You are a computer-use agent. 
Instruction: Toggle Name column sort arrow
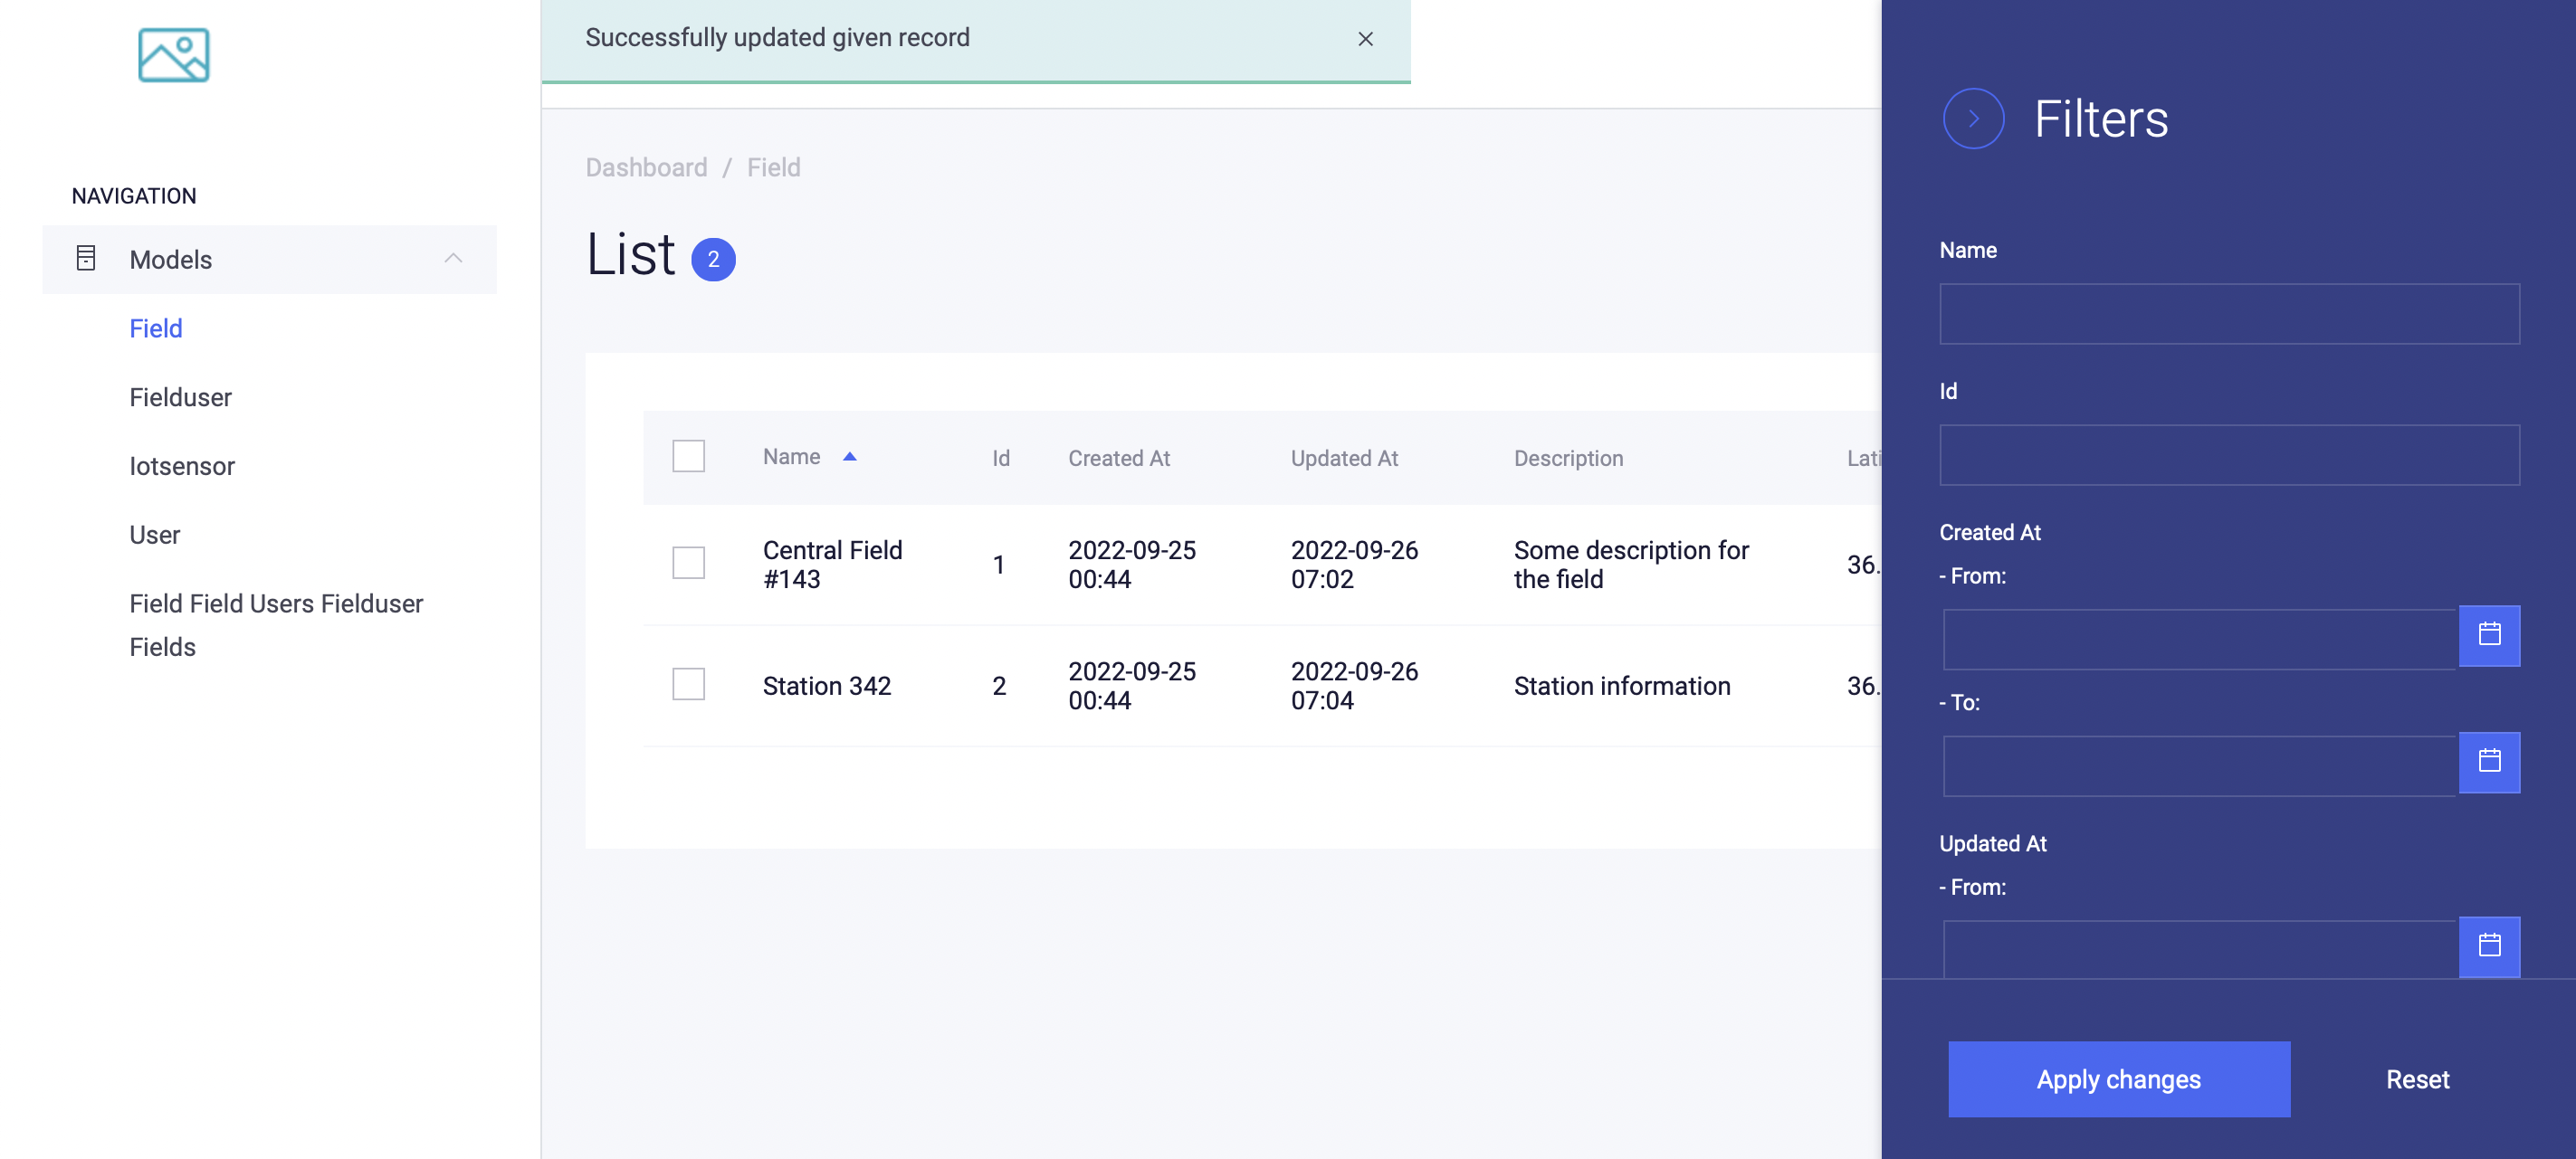(x=849, y=457)
